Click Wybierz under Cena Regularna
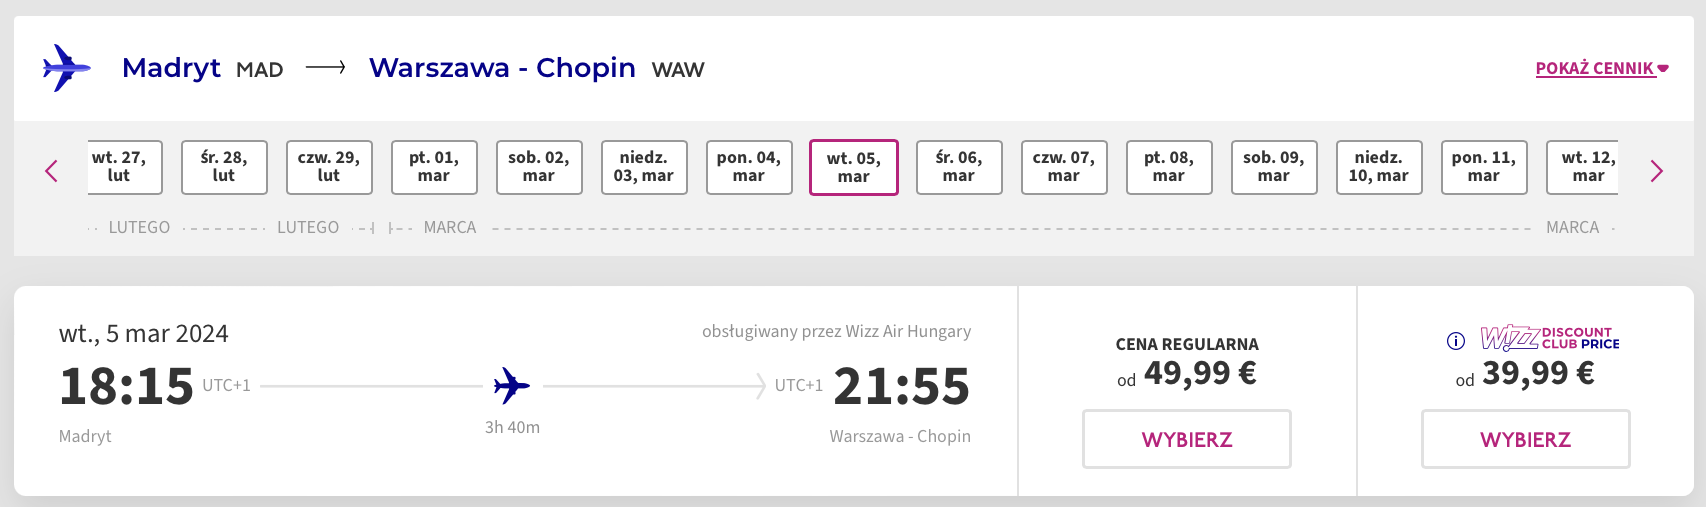The width and height of the screenshot is (1706, 507). (x=1186, y=439)
